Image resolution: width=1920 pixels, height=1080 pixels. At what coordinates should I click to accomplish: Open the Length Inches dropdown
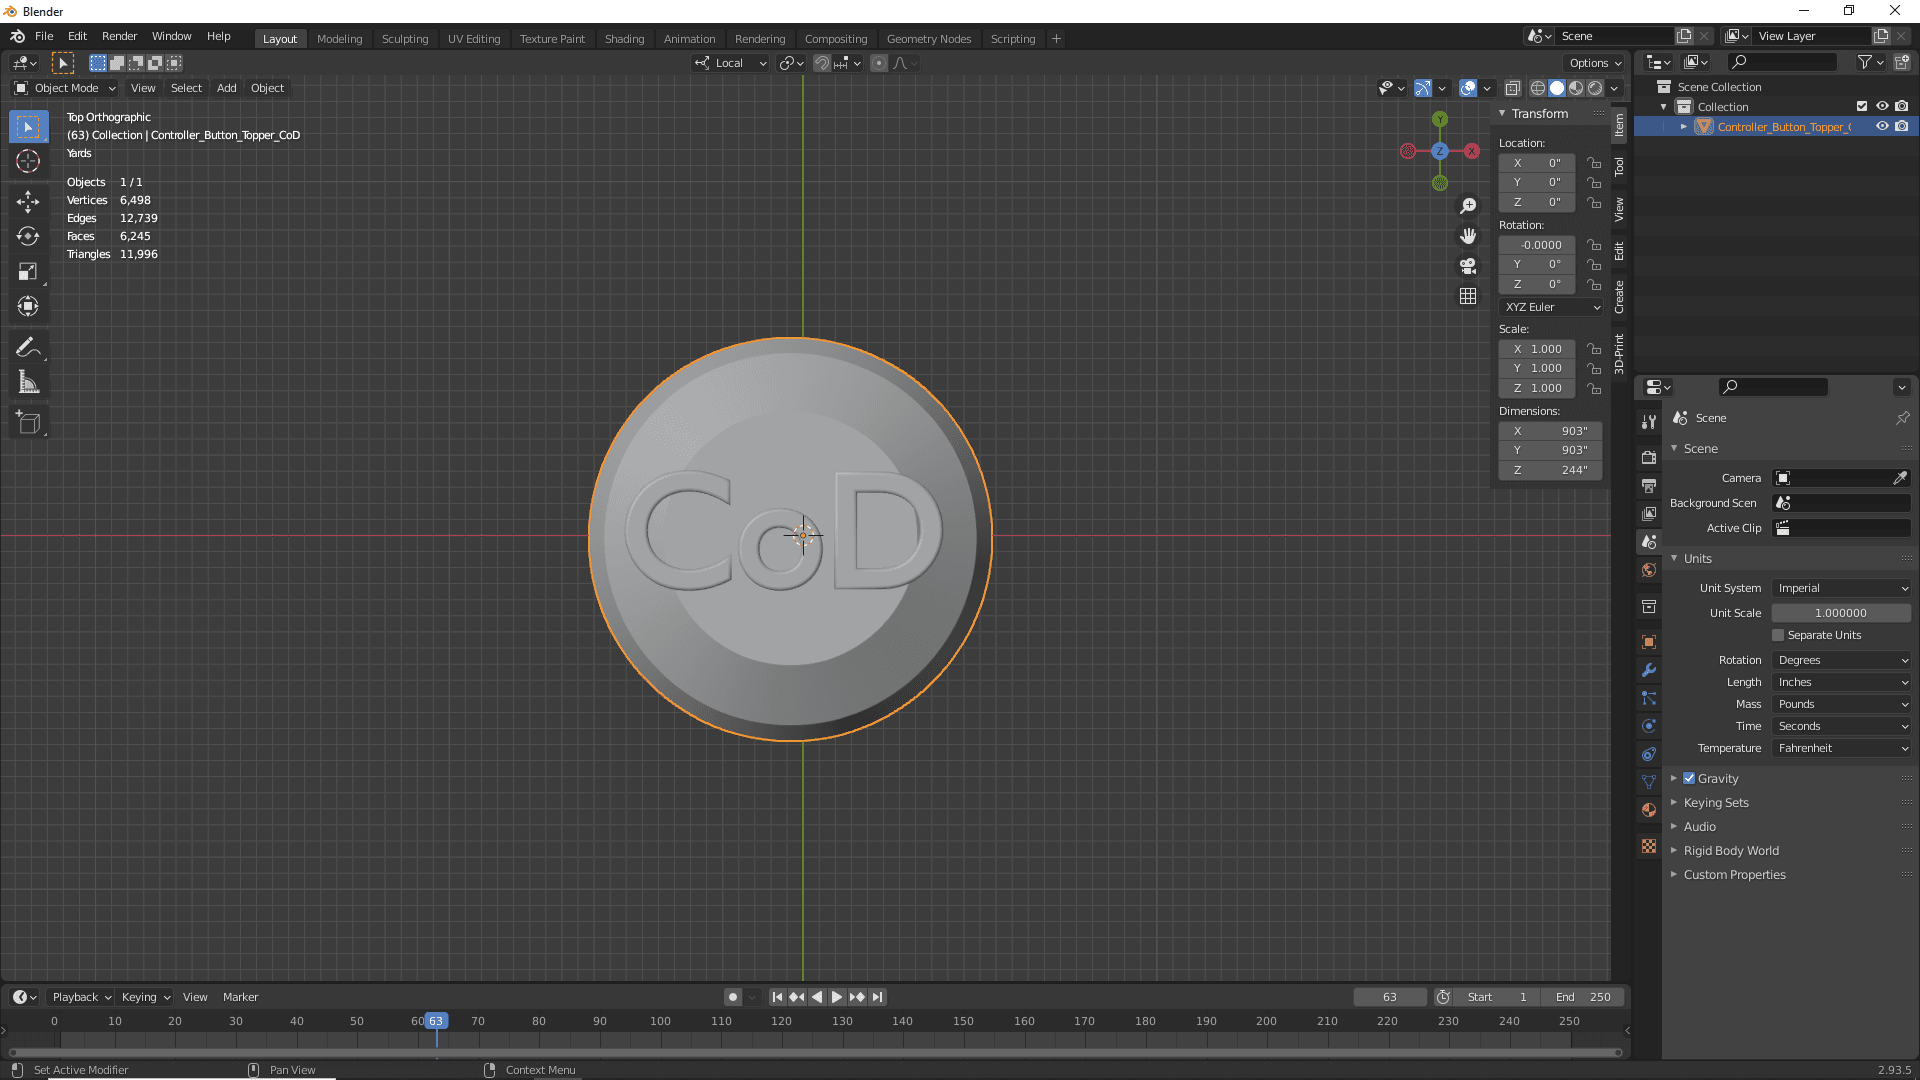[x=1842, y=682]
